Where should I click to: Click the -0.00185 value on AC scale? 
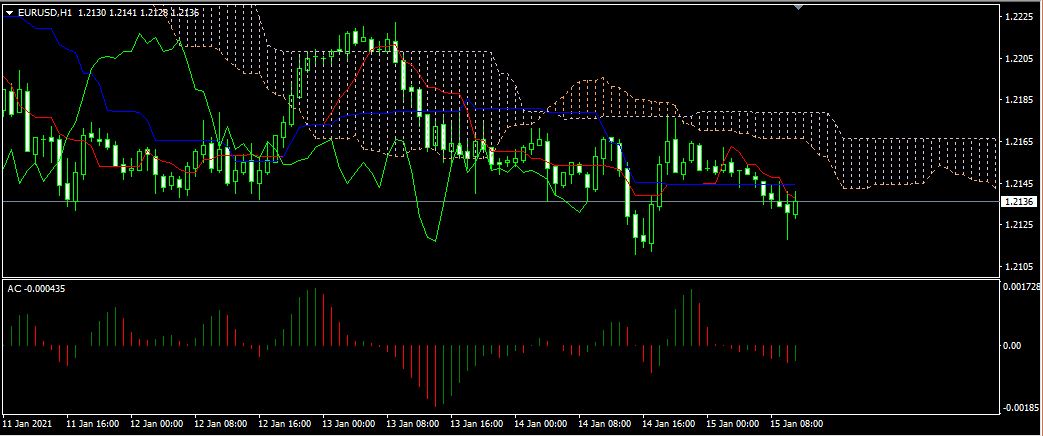pos(1021,408)
